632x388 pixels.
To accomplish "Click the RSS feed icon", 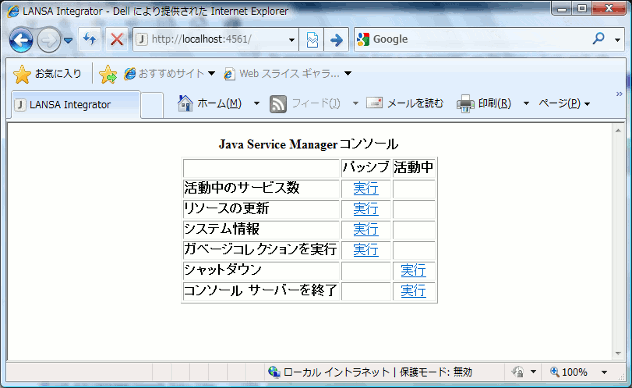I will [x=278, y=104].
